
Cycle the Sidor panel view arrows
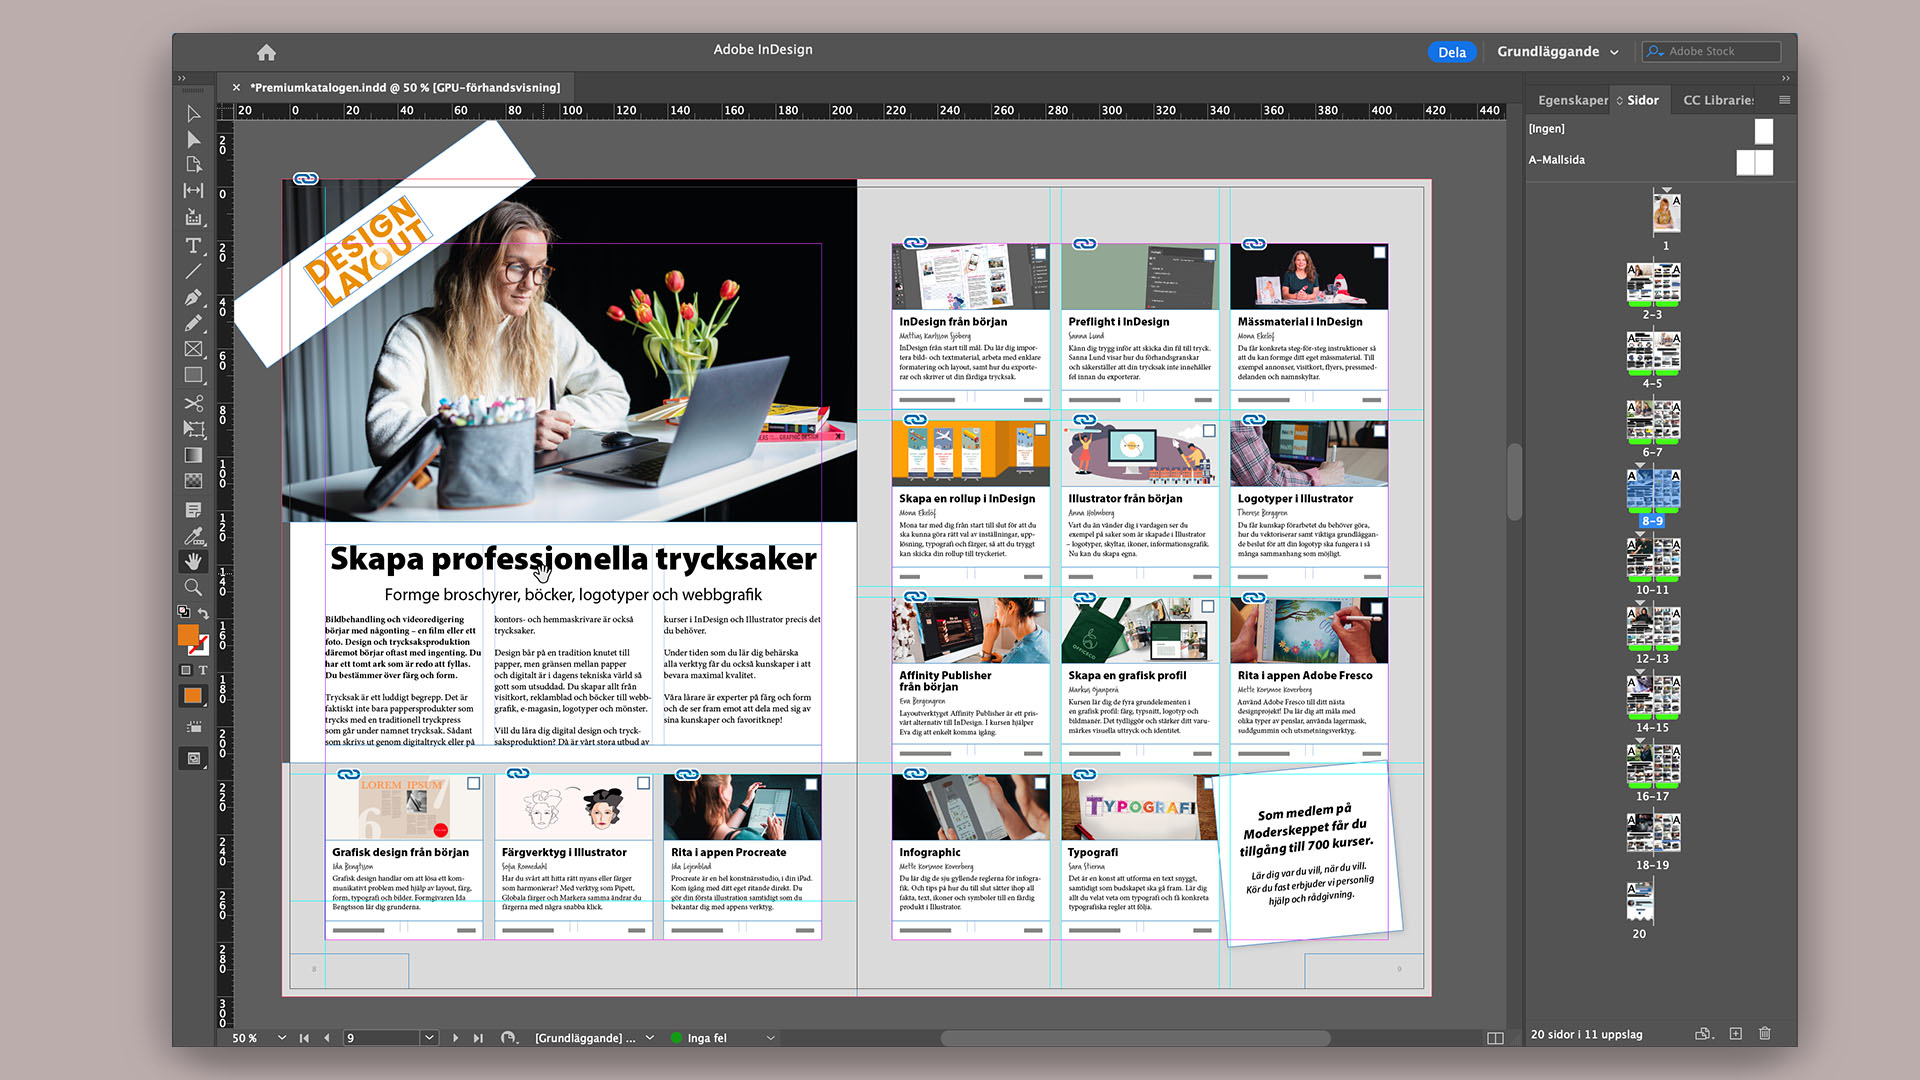point(1620,100)
